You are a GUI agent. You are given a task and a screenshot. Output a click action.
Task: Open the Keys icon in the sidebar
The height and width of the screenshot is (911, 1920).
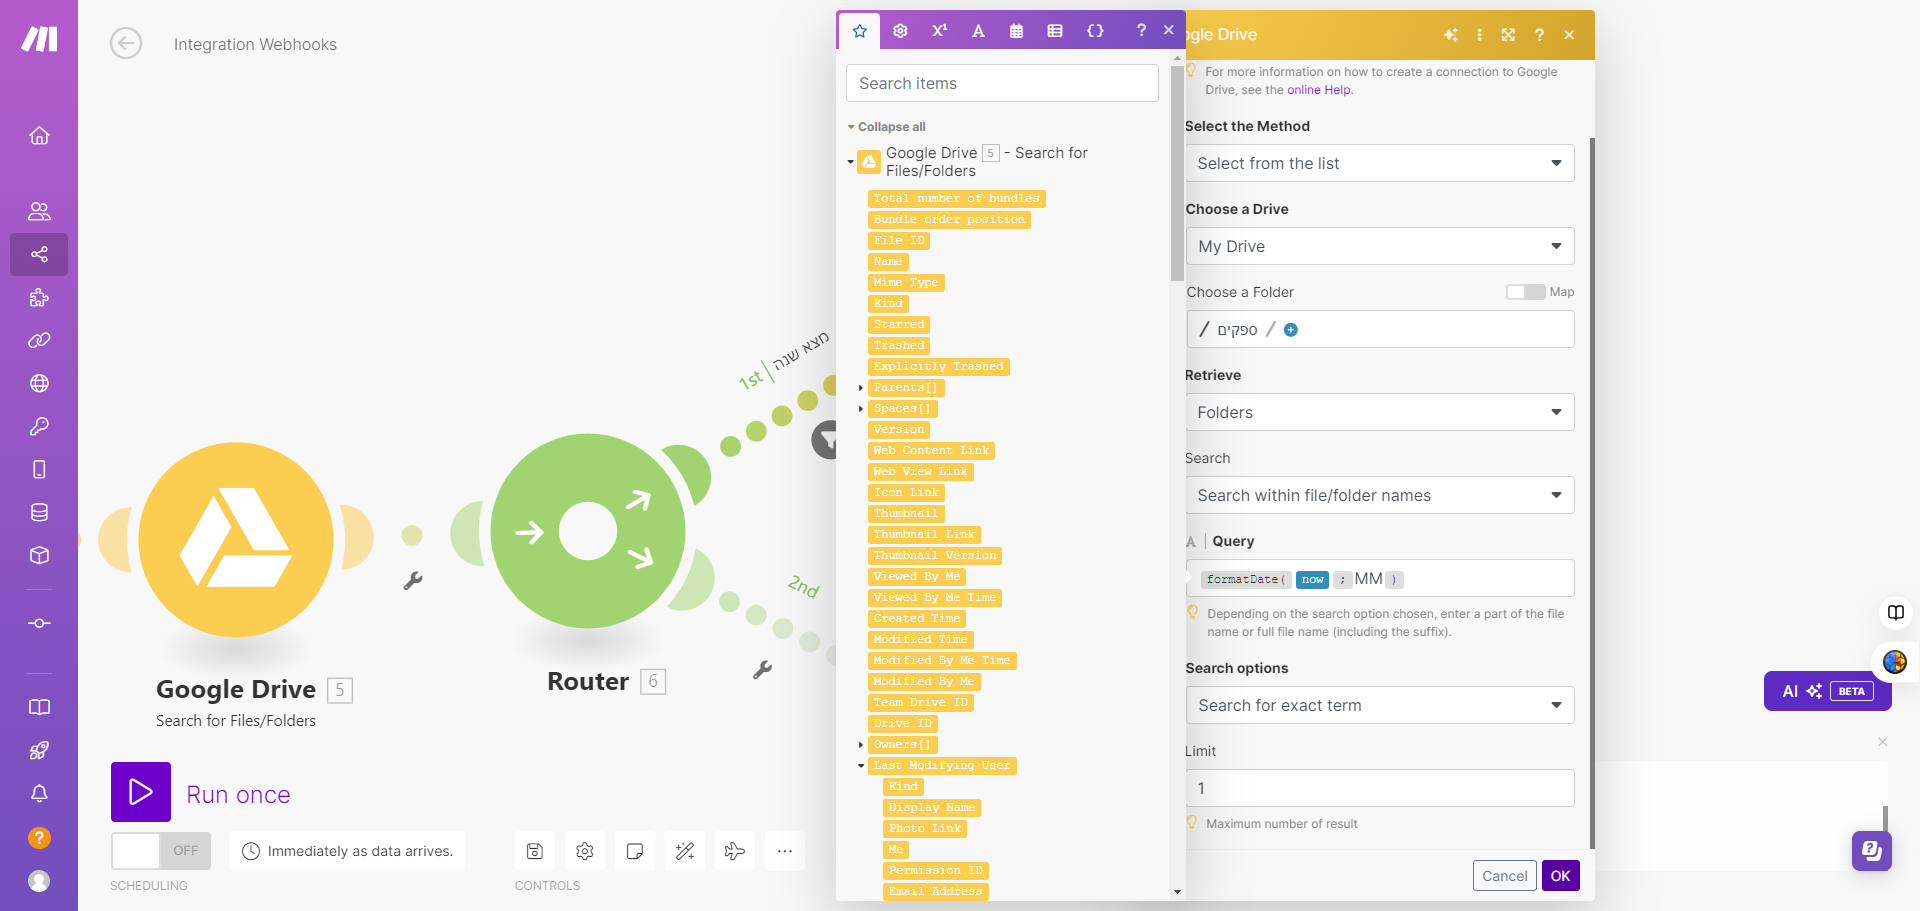[39, 426]
